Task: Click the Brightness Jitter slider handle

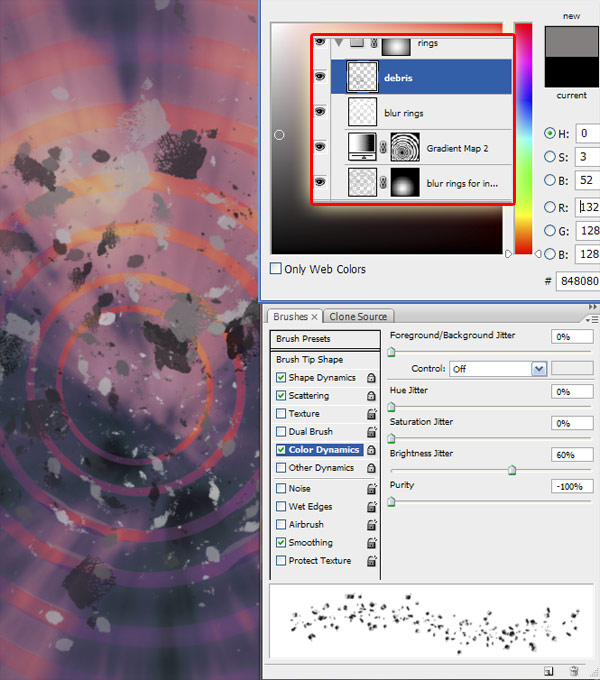Action: tap(512, 470)
